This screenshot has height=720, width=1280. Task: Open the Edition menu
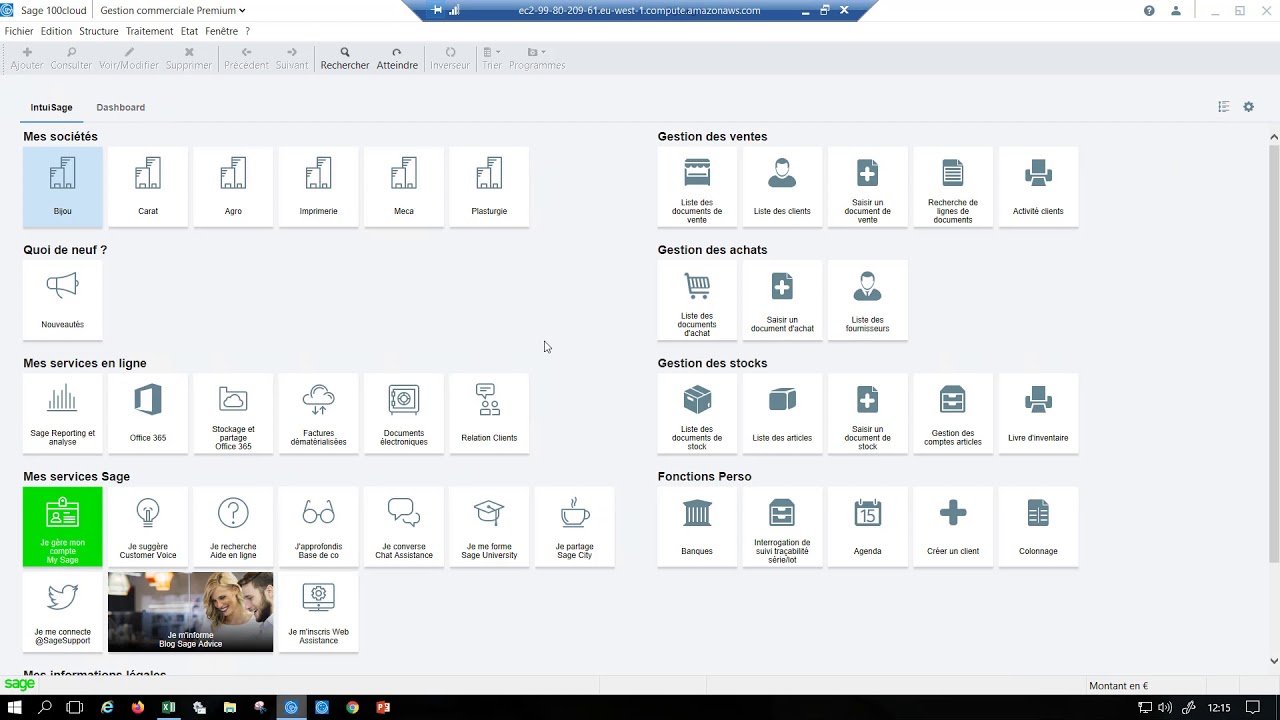56,31
